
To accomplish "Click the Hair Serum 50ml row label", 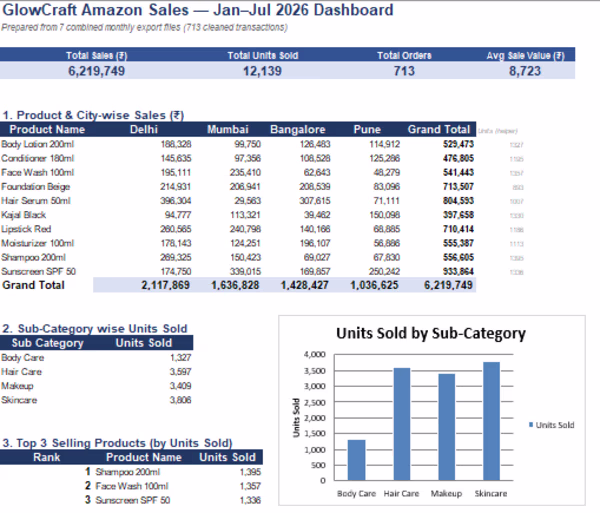I will coord(36,201).
